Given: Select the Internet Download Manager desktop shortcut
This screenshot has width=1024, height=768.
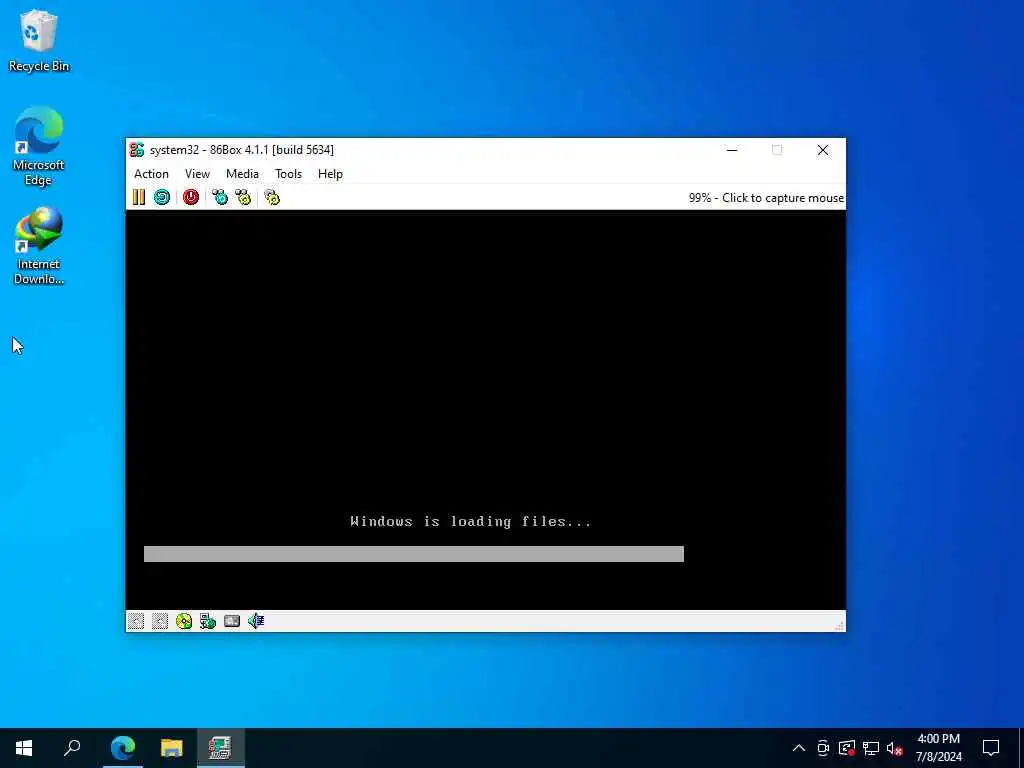Looking at the screenshot, I should 39,246.
